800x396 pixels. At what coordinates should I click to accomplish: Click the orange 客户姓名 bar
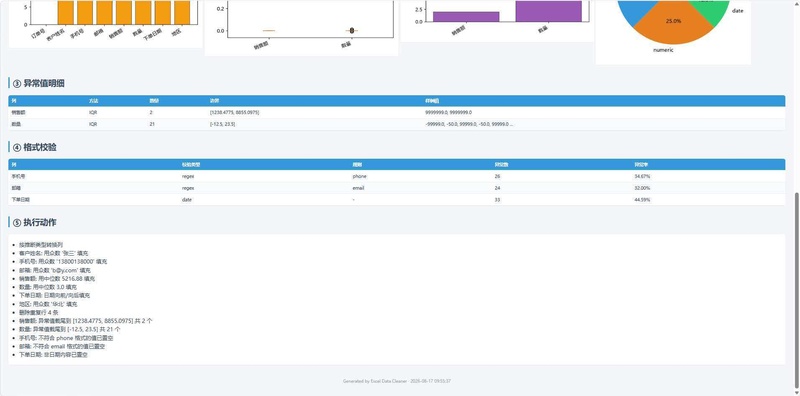[65, 13]
